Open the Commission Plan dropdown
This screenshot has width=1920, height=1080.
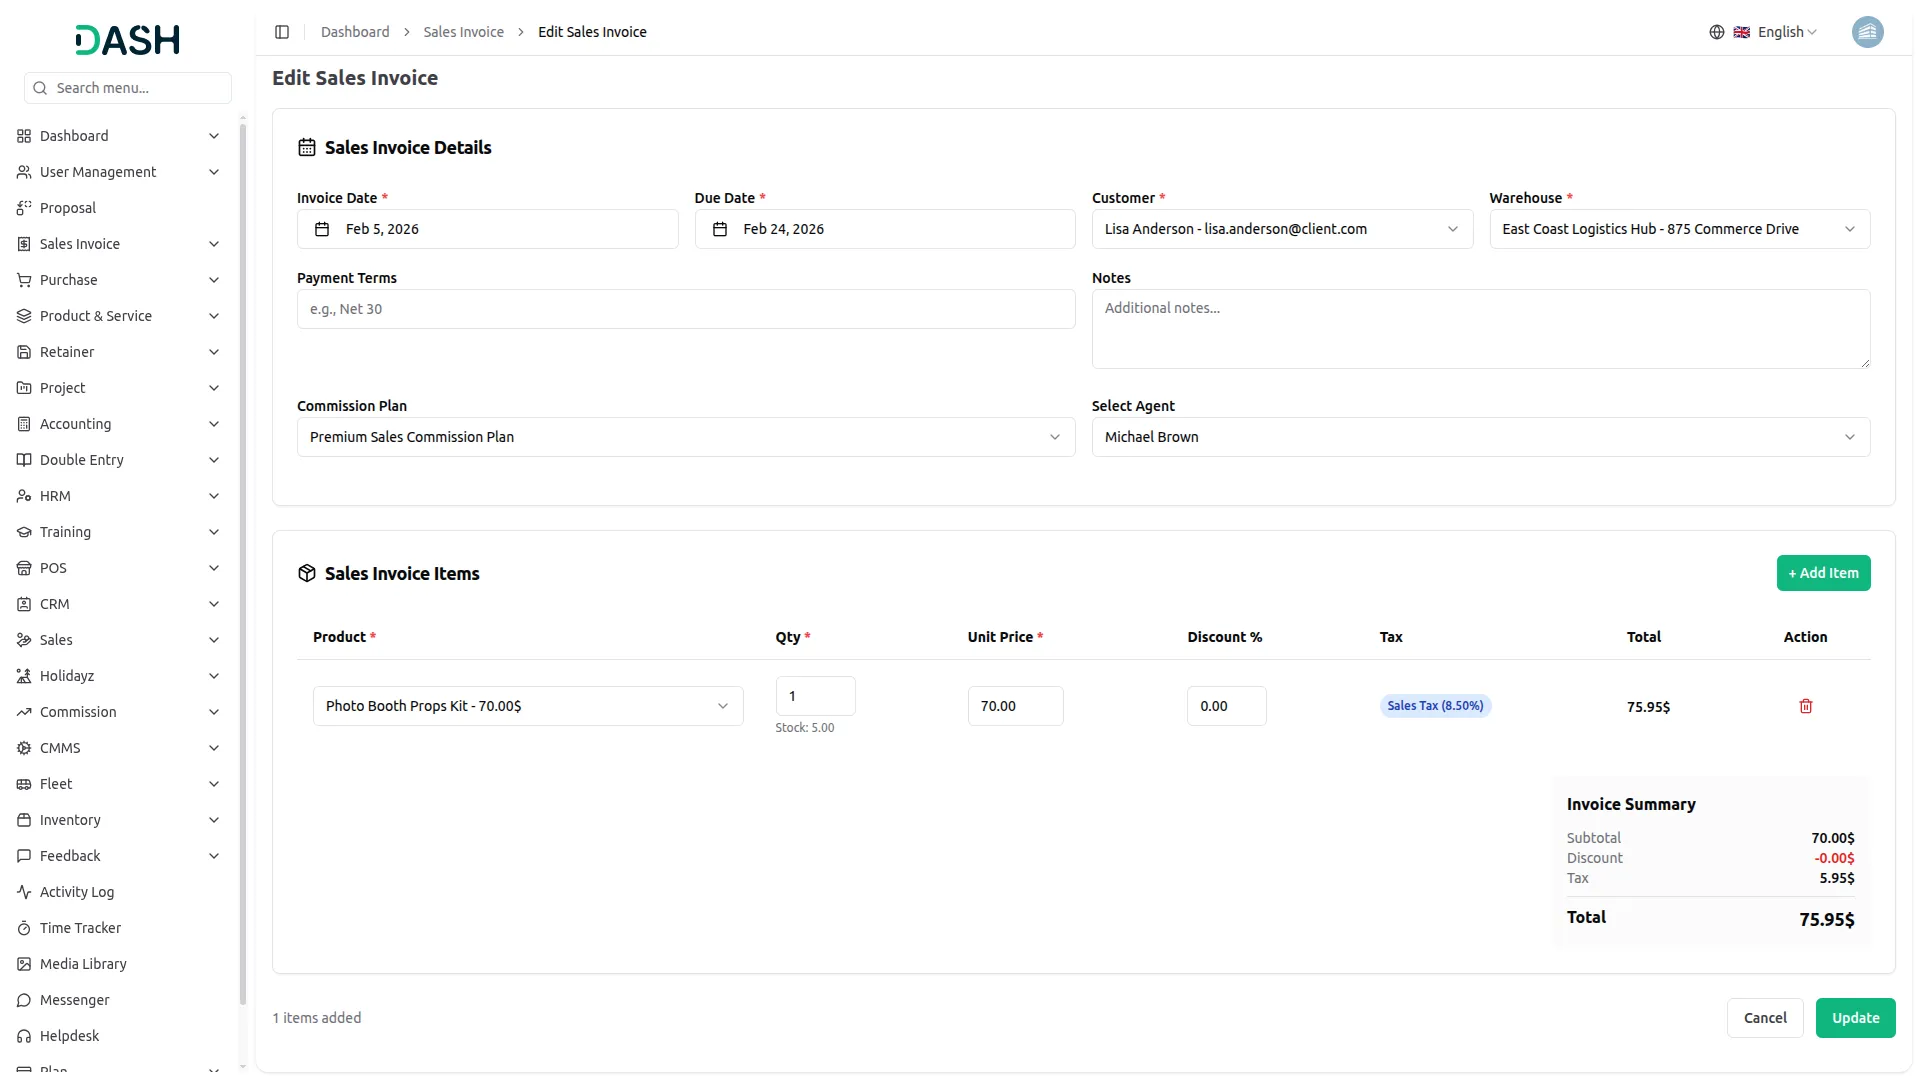coord(685,437)
